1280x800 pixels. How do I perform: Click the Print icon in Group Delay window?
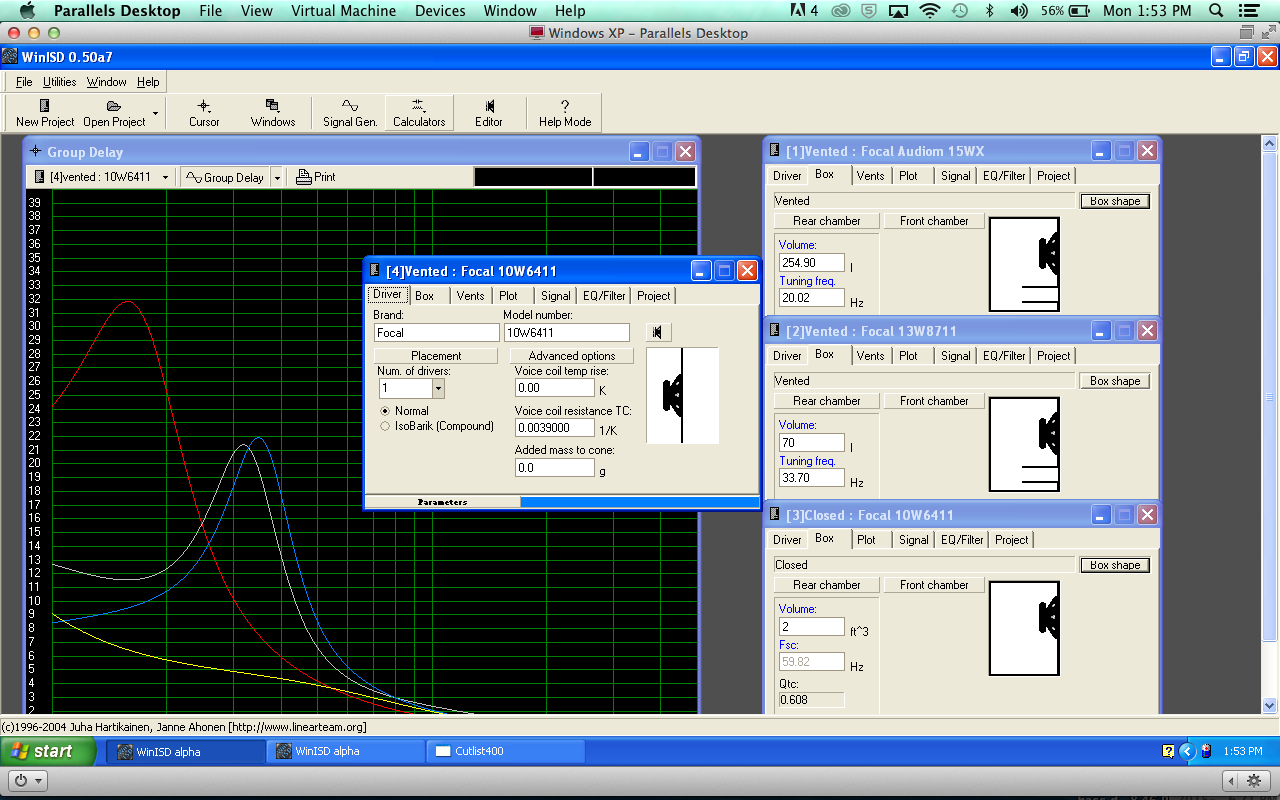(x=316, y=177)
